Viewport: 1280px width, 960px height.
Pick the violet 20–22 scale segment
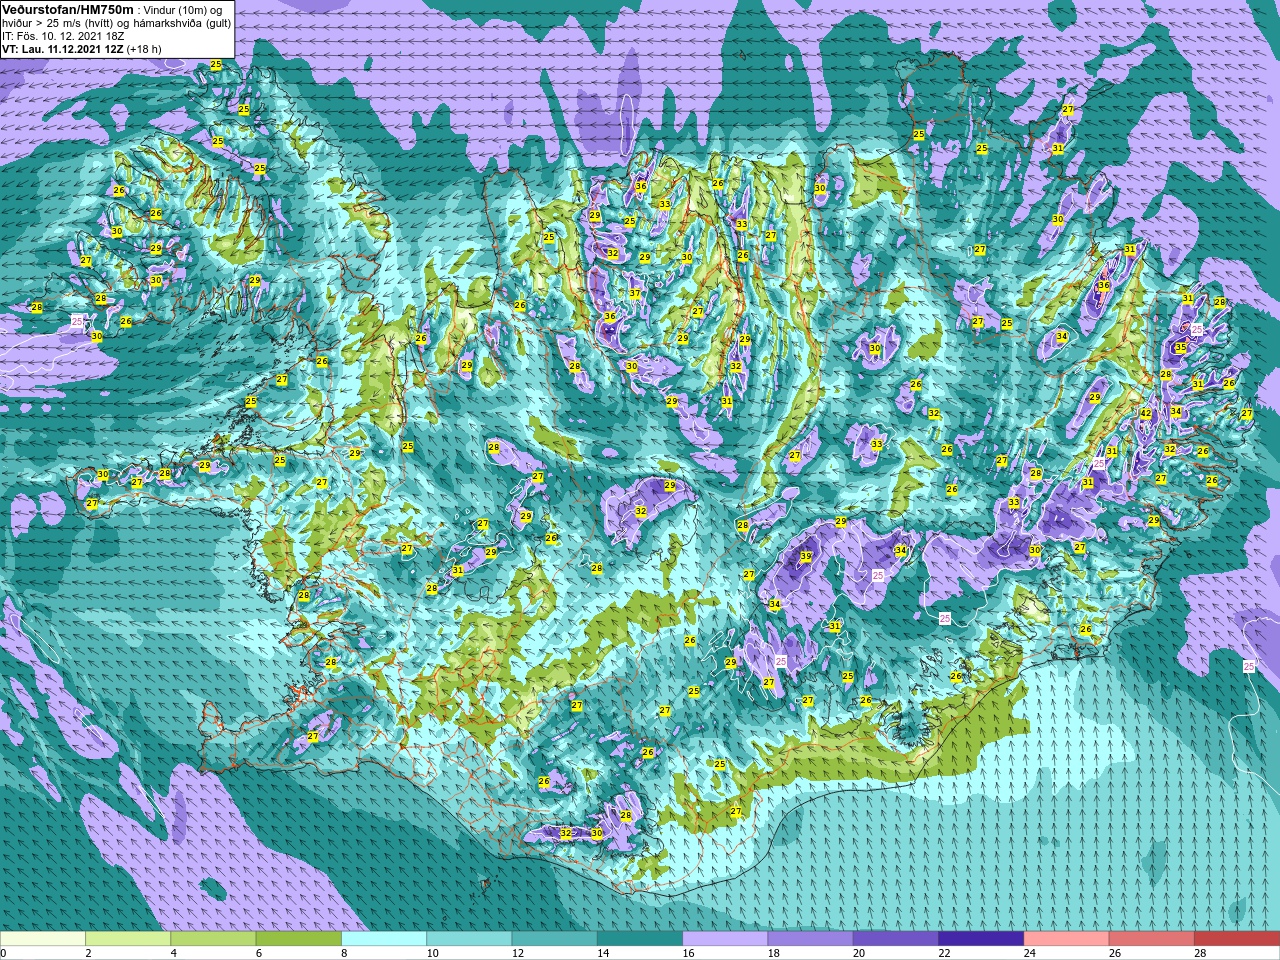pos(896,940)
